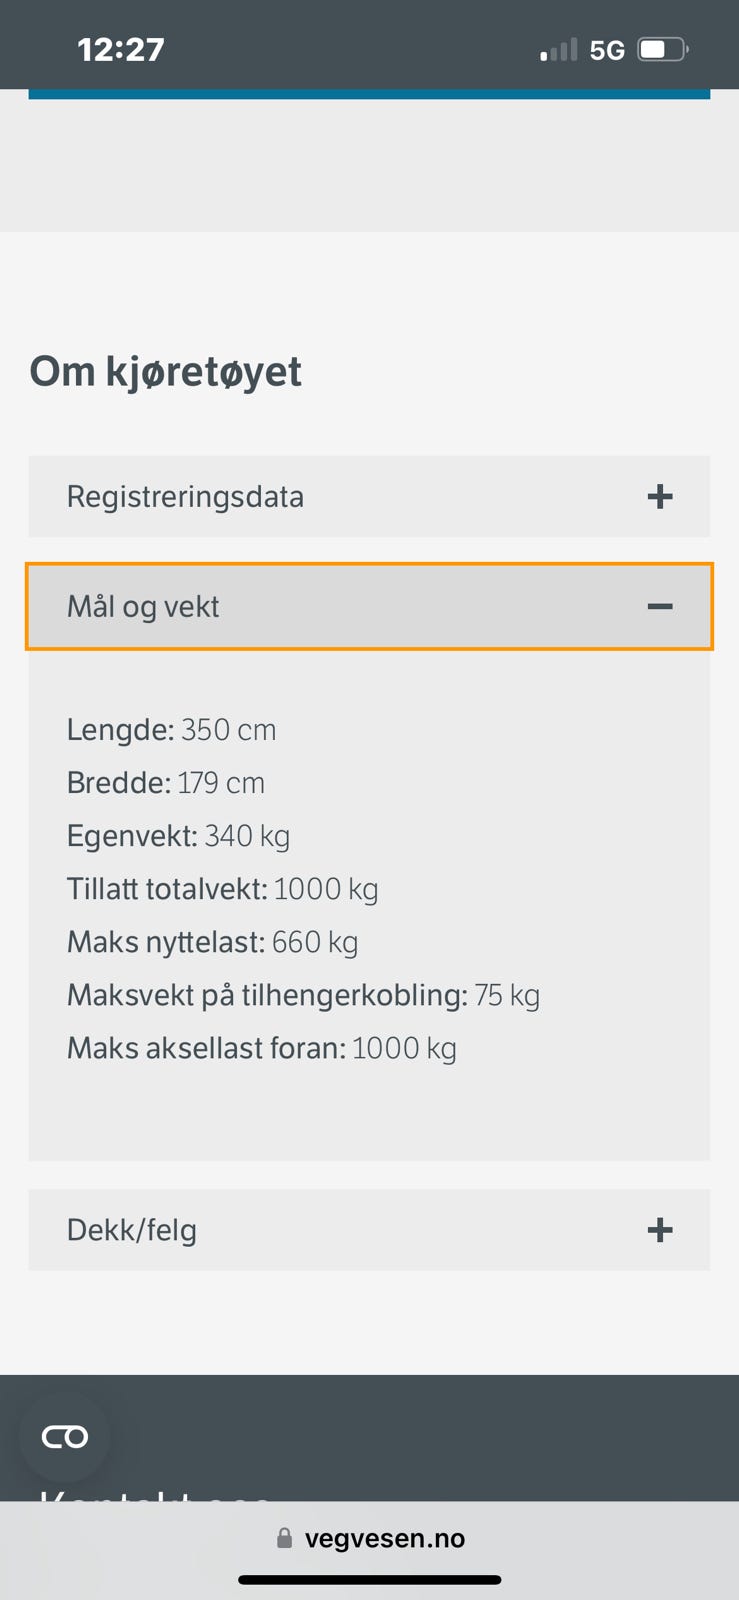Tap the Maksvekt på tilhengerkobling value
Viewport: 739px width, 1600px height.
(x=506, y=995)
